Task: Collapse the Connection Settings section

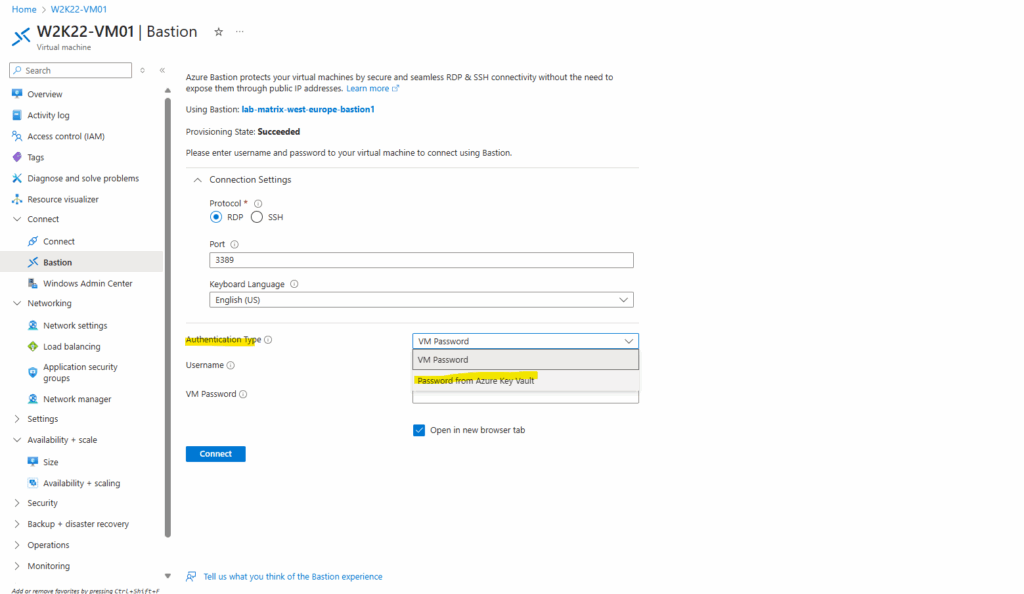Action: (x=197, y=180)
